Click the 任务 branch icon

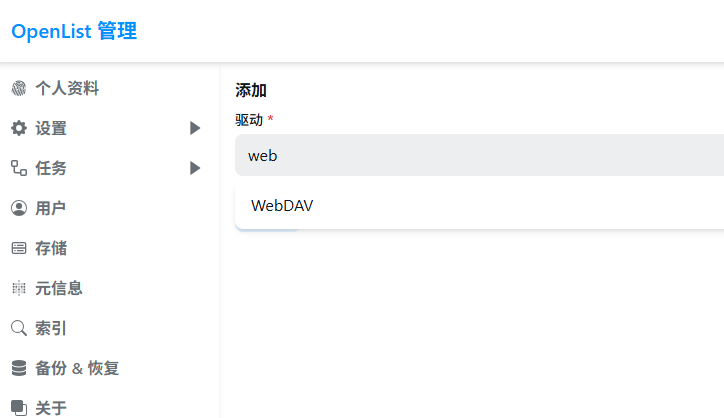[19, 168]
